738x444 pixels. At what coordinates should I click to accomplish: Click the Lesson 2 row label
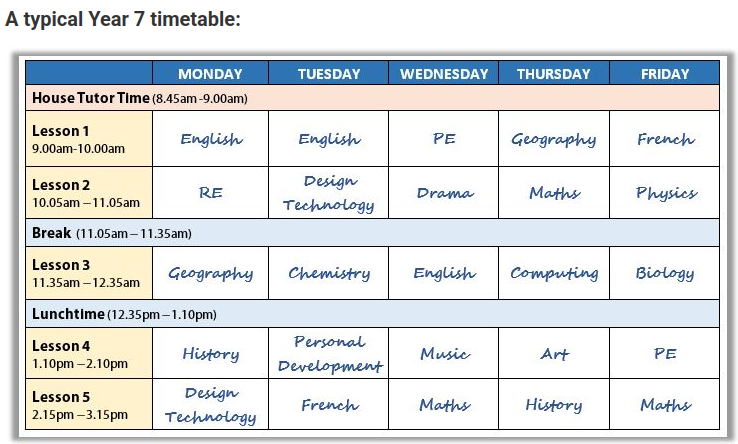coord(89,193)
